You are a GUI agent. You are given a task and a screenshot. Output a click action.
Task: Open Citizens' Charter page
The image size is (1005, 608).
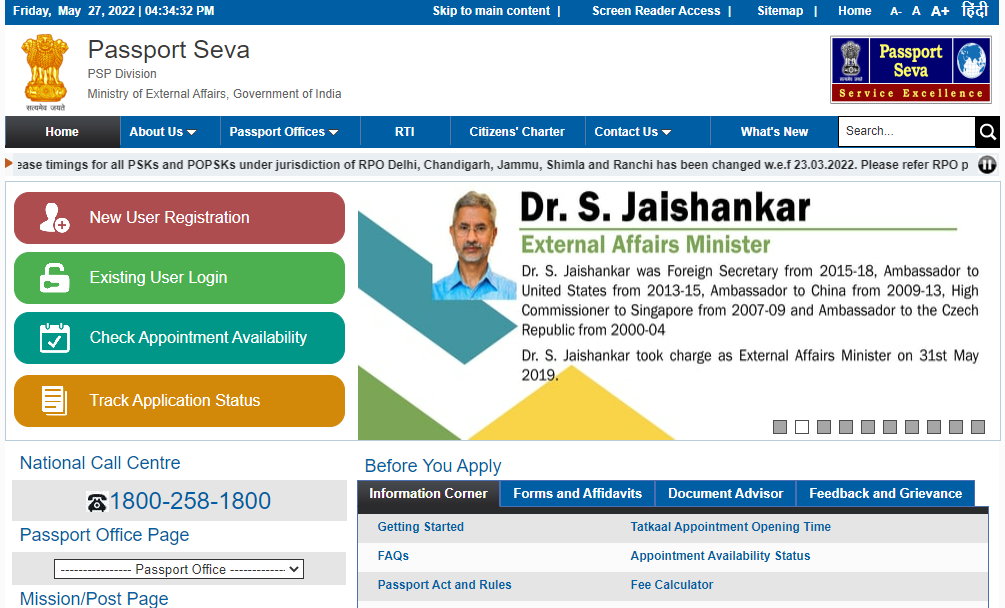tap(517, 132)
